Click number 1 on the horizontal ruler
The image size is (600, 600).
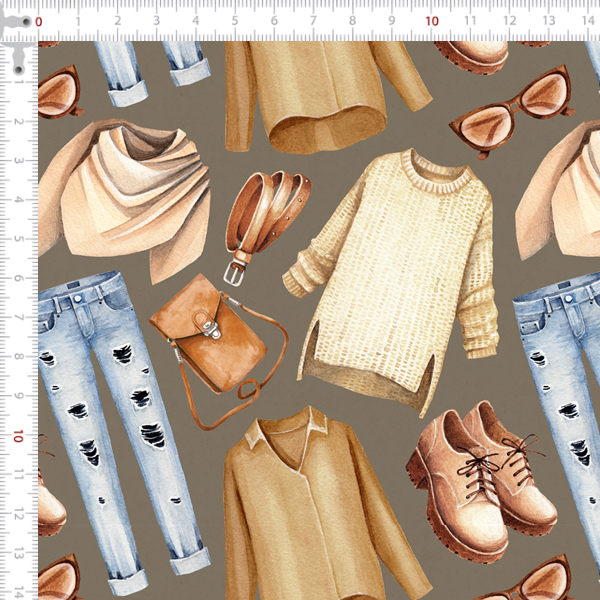tap(78, 21)
